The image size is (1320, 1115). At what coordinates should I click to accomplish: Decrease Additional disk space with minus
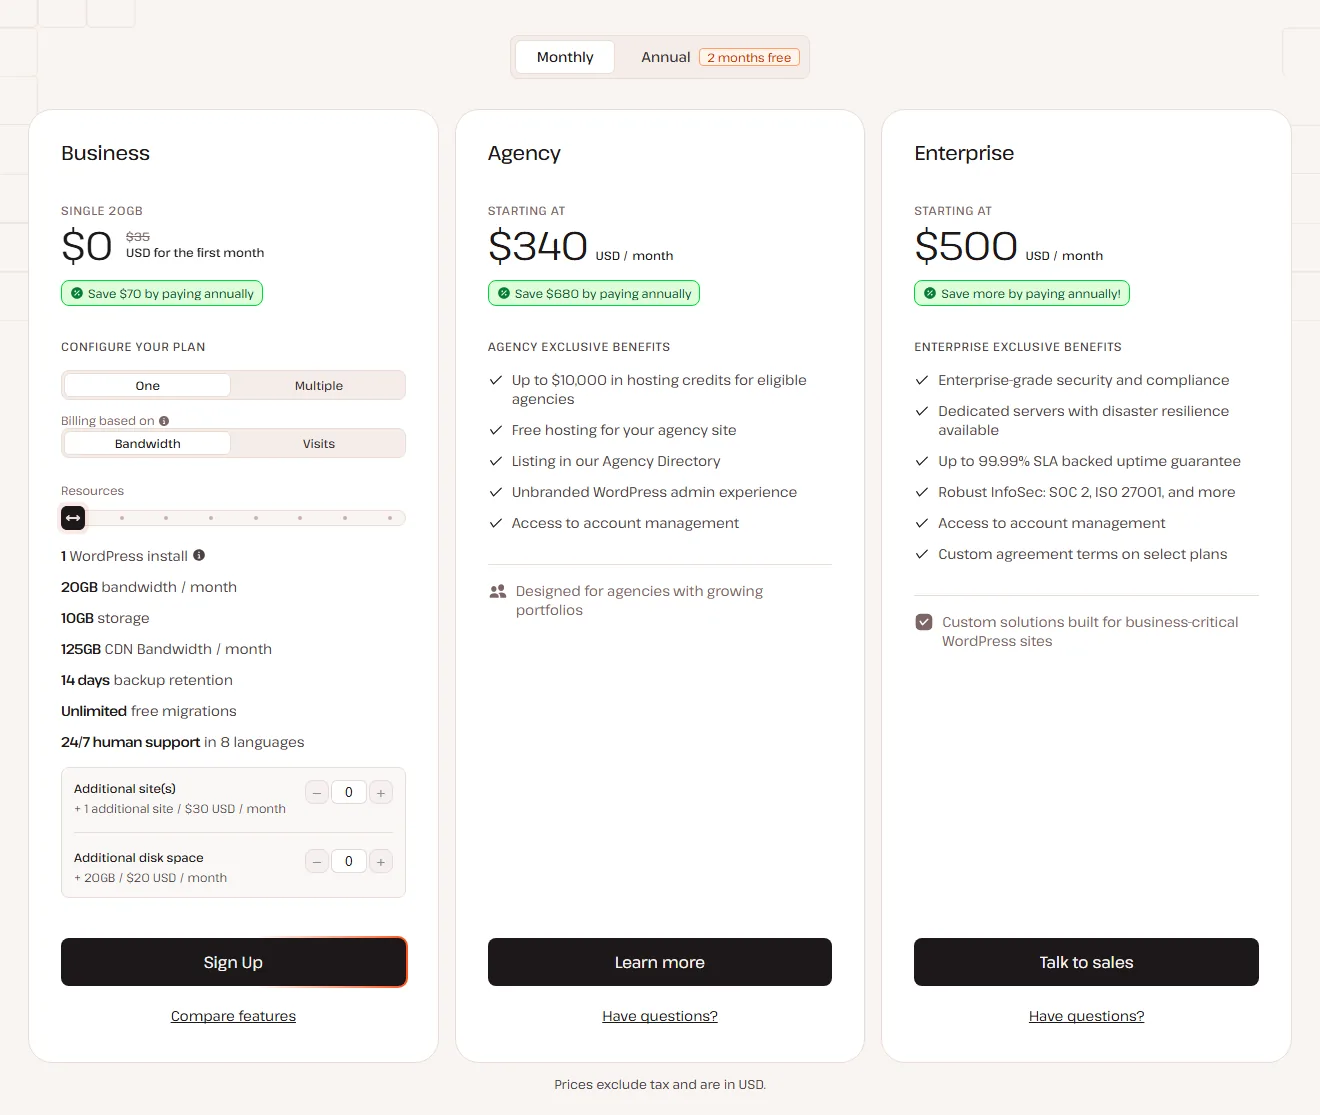click(x=317, y=862)
